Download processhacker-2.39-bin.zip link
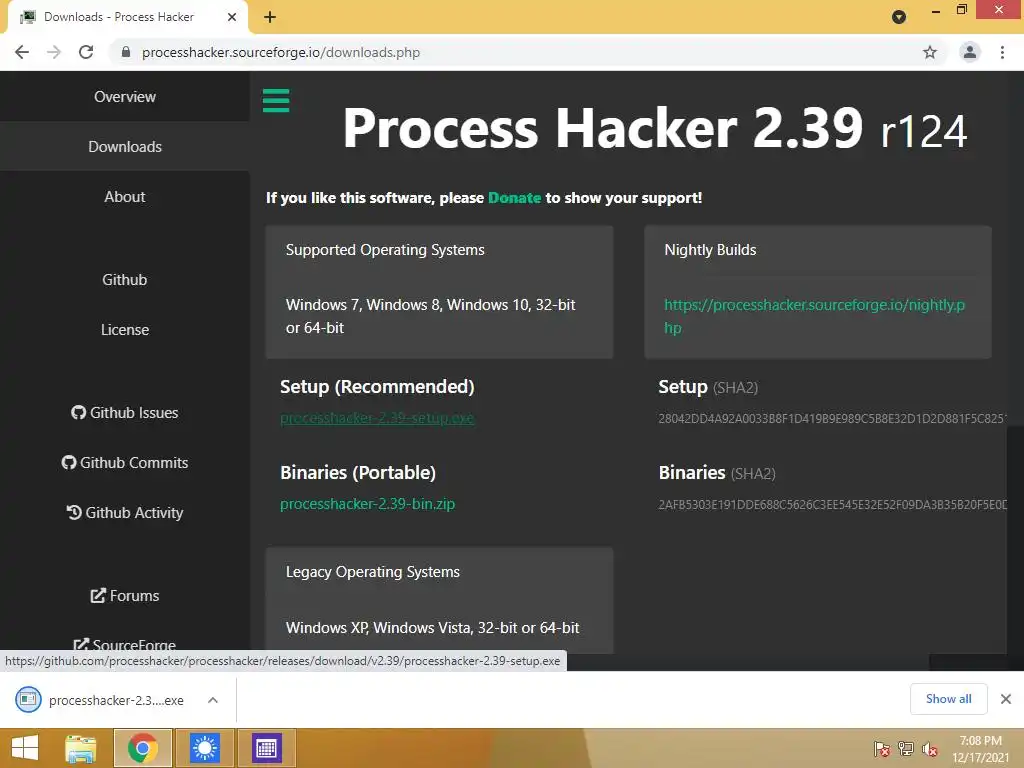Screen dimensions: 1024x768 (368, 504)
